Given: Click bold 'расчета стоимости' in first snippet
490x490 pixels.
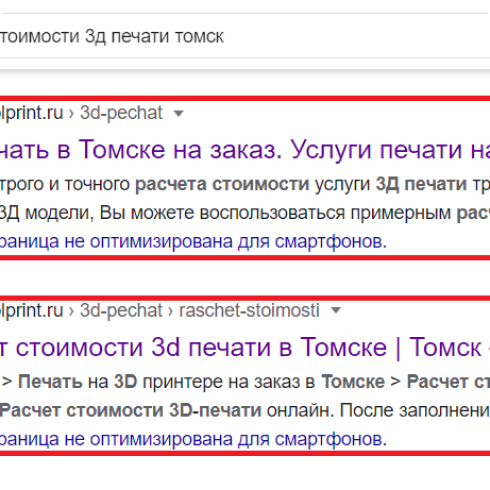Looking at the screenshot, I should coord(222,184).
